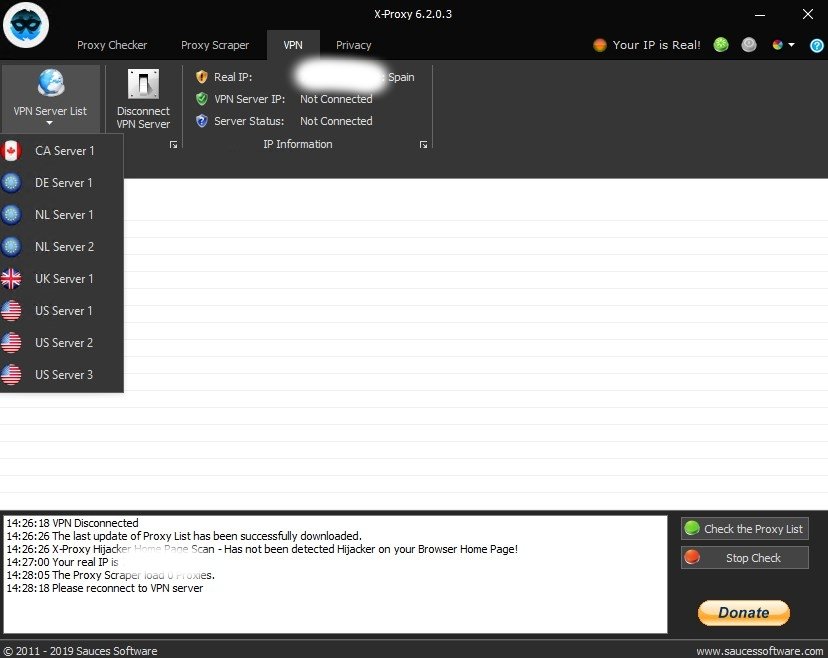Open the VPN Server List globe icon
Viewport: 828px width, 658px height.
[51, 83]
